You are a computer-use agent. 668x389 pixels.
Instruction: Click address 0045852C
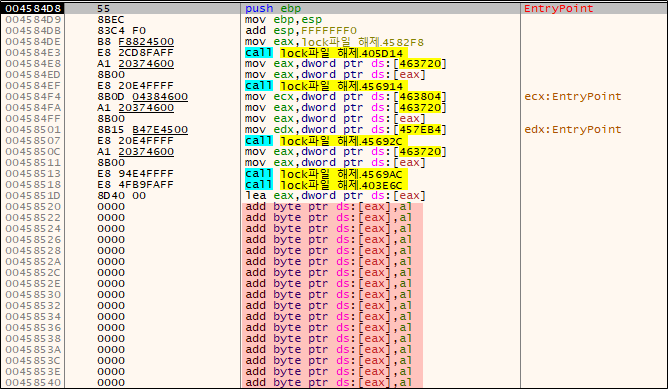pos(33,273)
